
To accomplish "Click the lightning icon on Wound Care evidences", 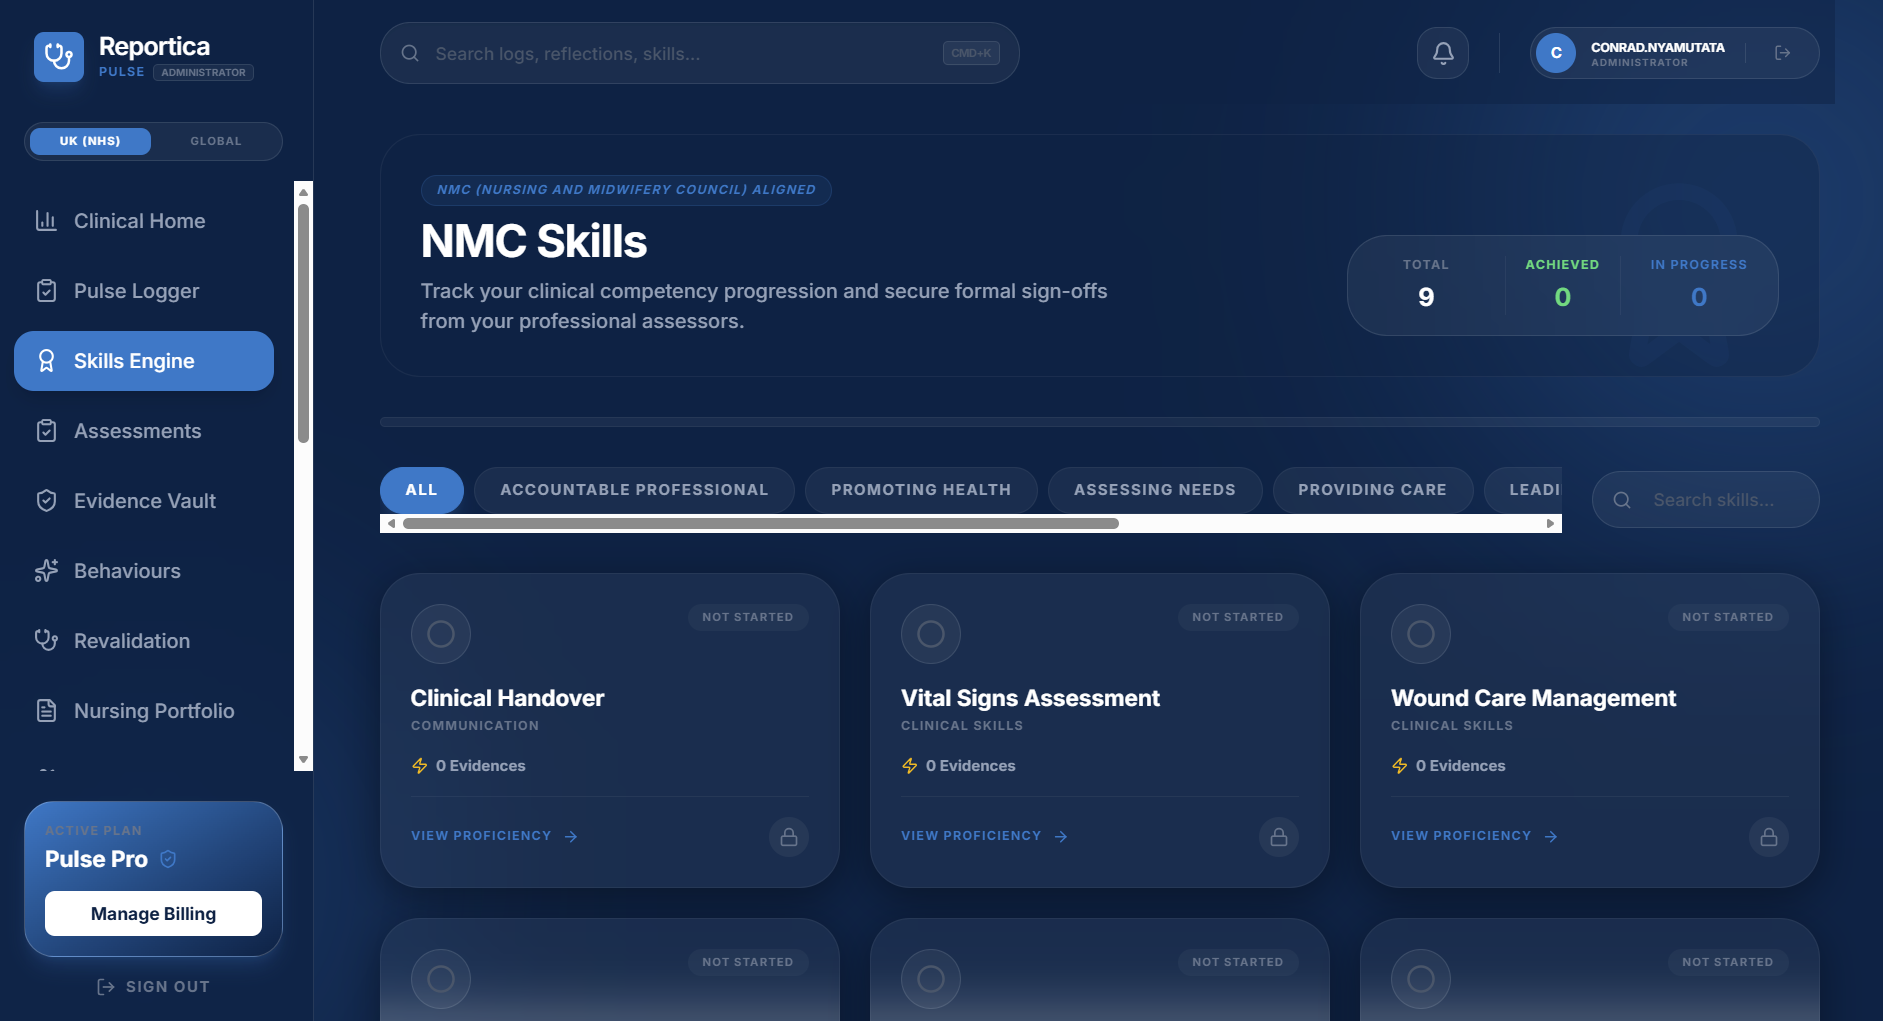I will pyautogui.click(x=1400, y=766).
